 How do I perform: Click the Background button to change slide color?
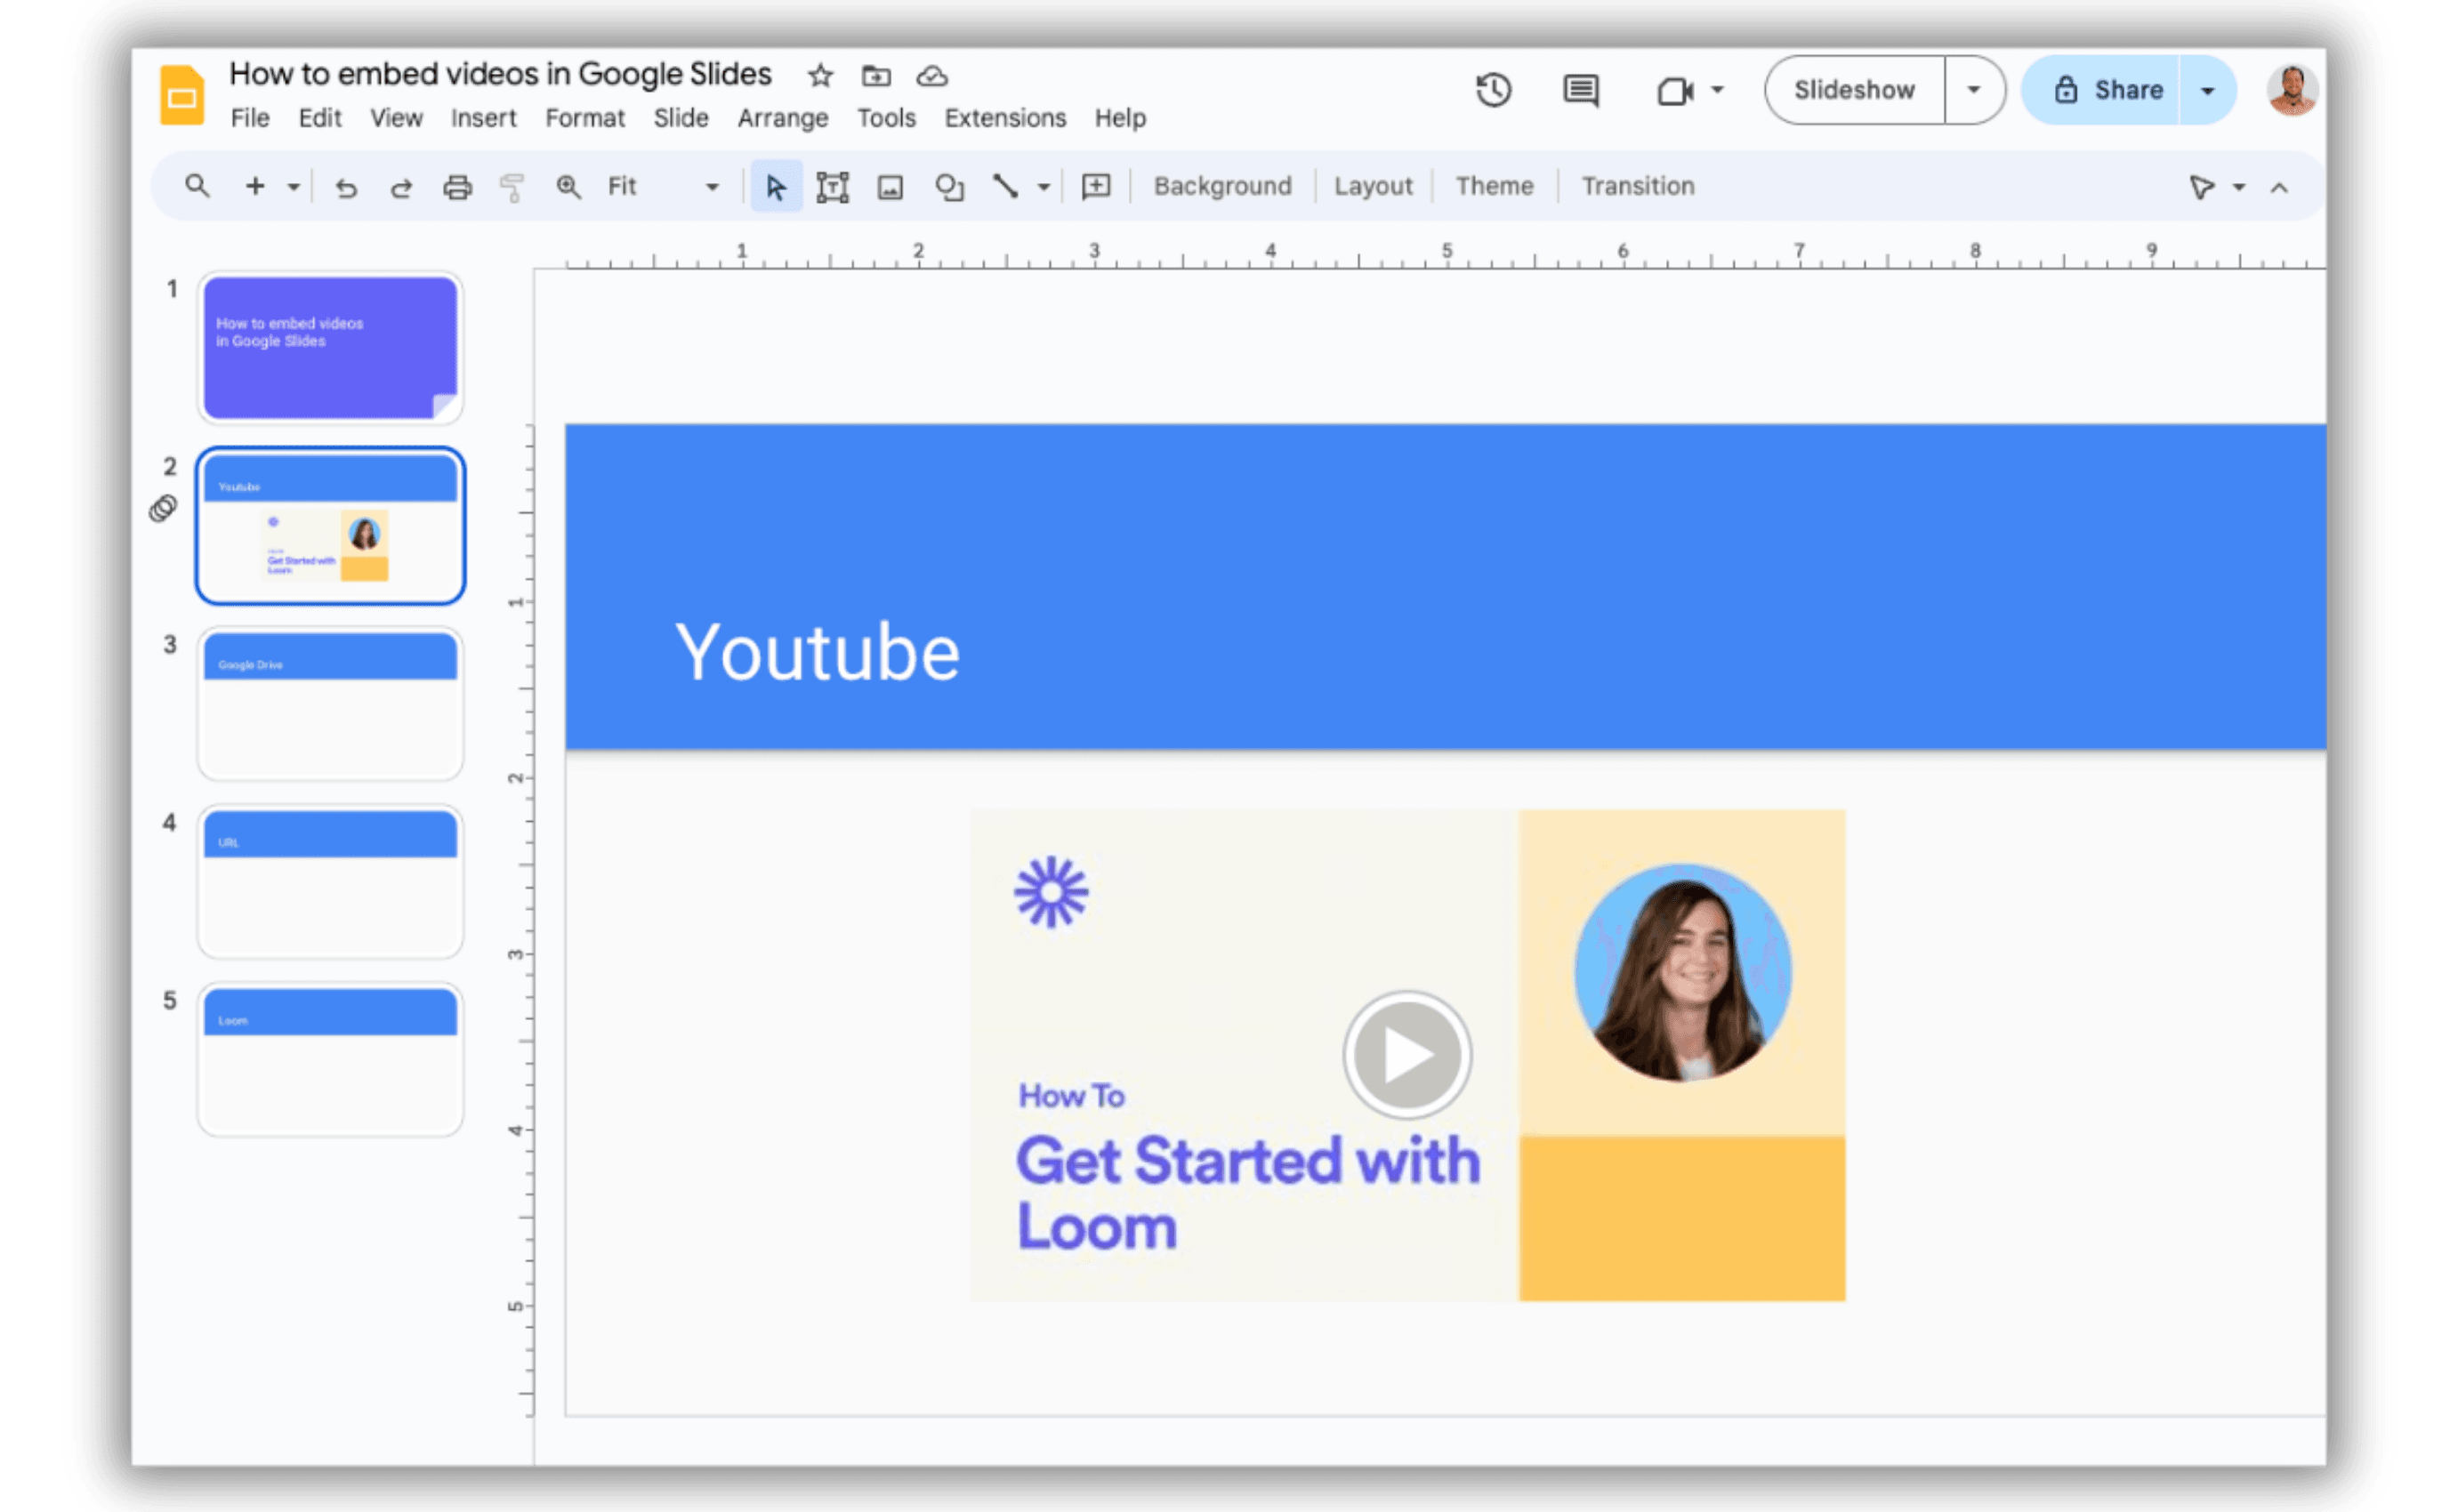[1222, 186]
